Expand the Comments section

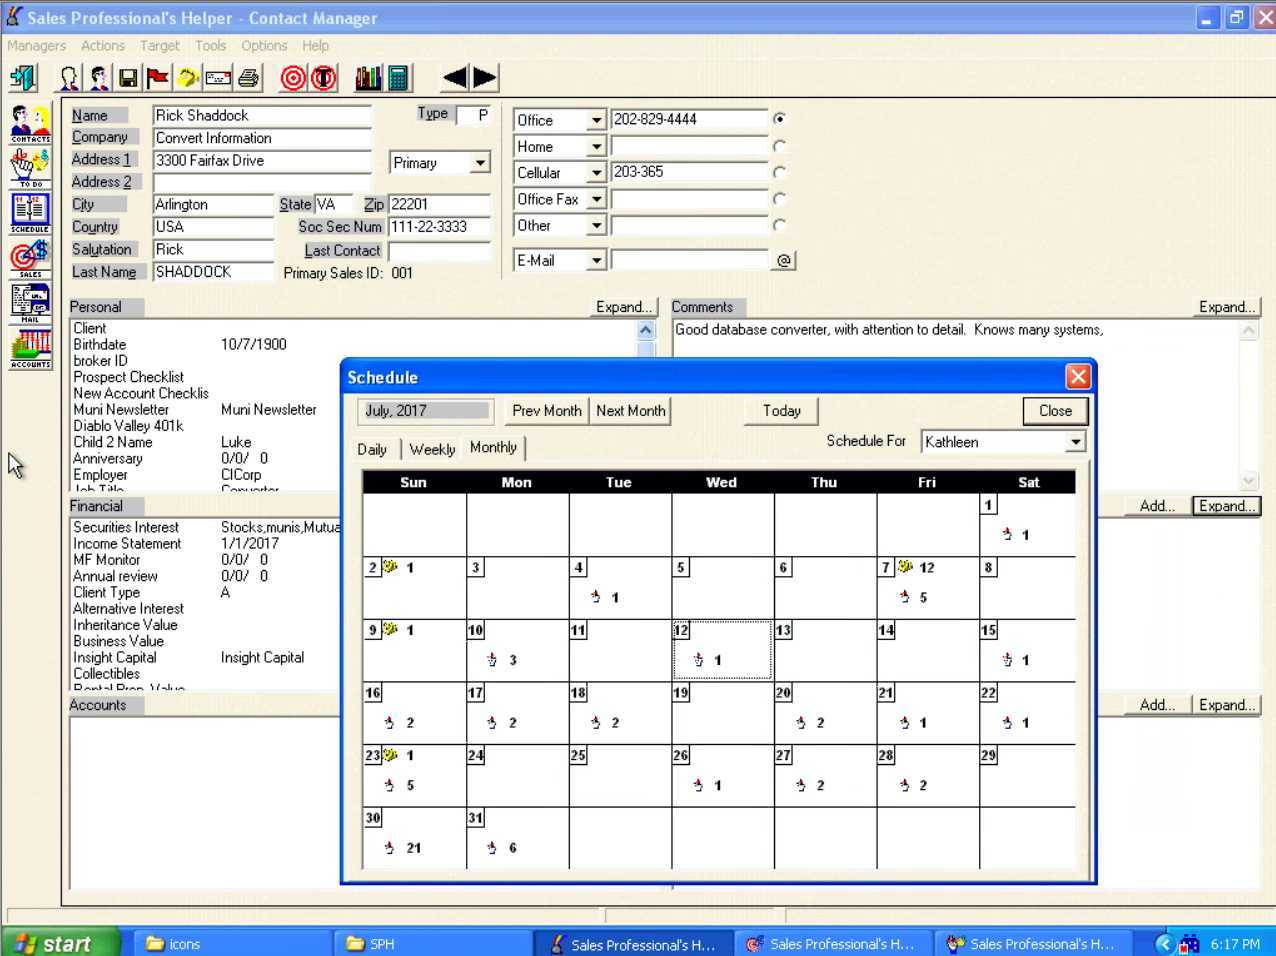pos(1227,307)
